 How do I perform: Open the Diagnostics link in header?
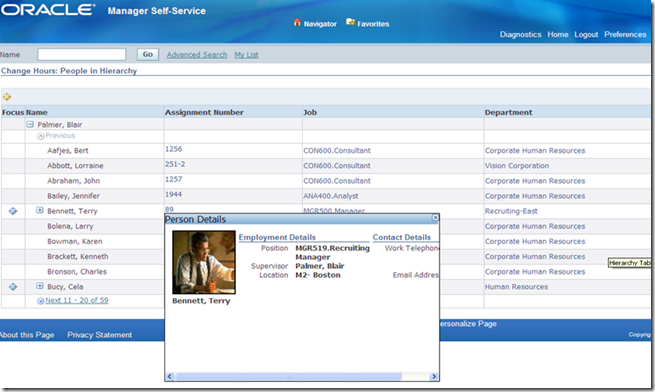(x=520, y=34)
